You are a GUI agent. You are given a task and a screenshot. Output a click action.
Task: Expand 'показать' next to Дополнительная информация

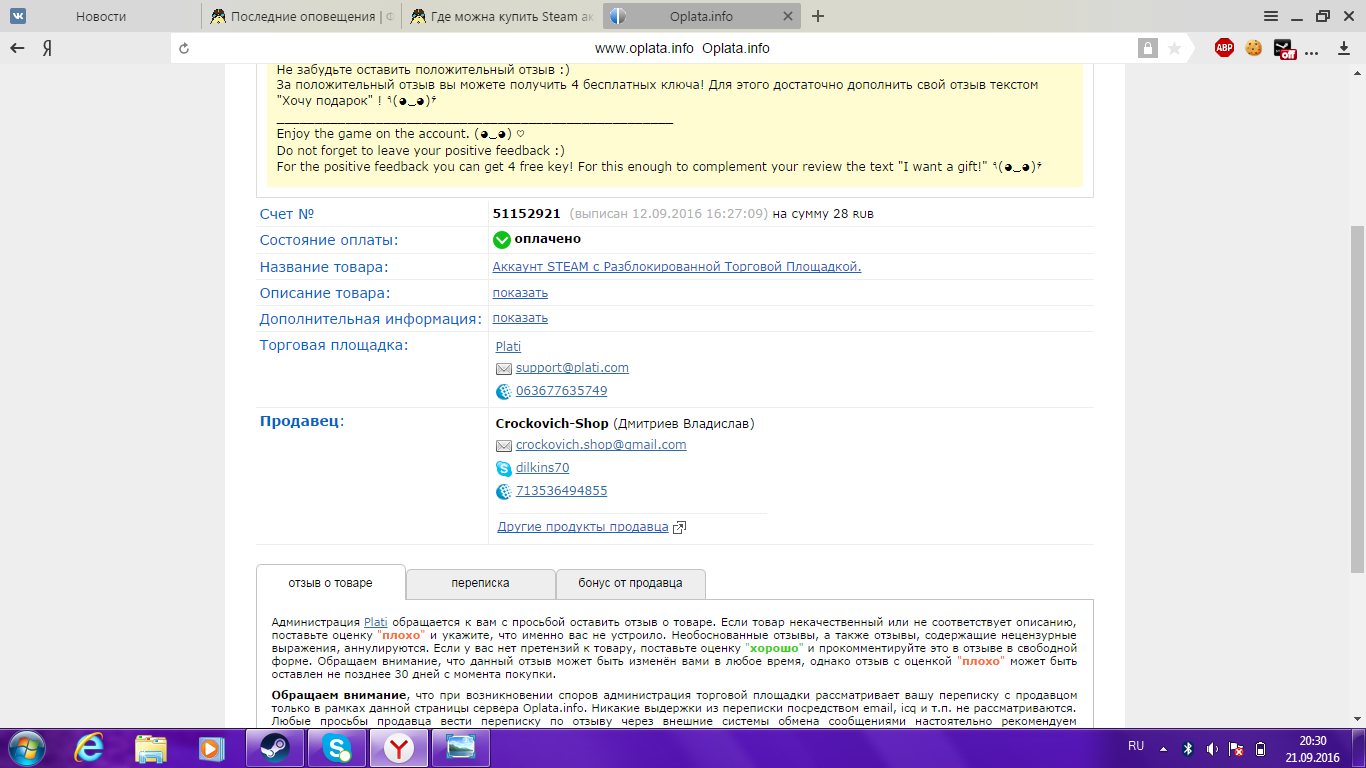[520, 318]
